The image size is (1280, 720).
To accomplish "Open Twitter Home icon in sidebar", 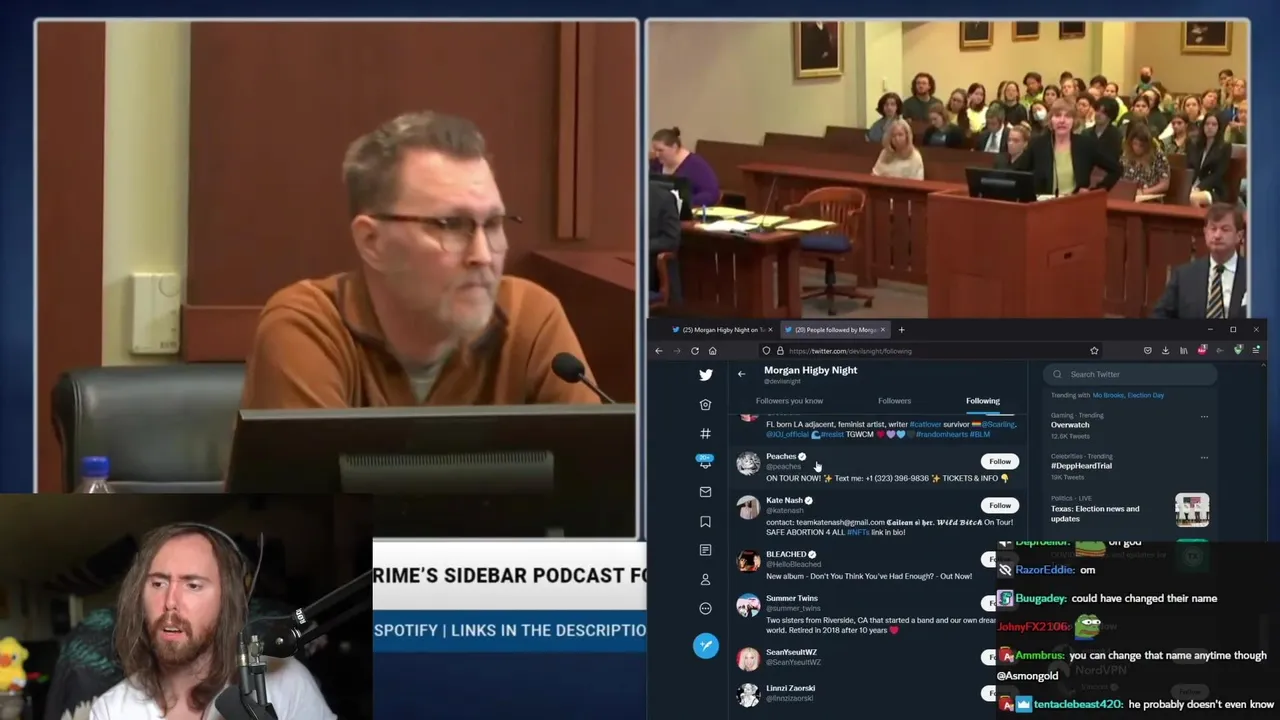I will (705, 404).
